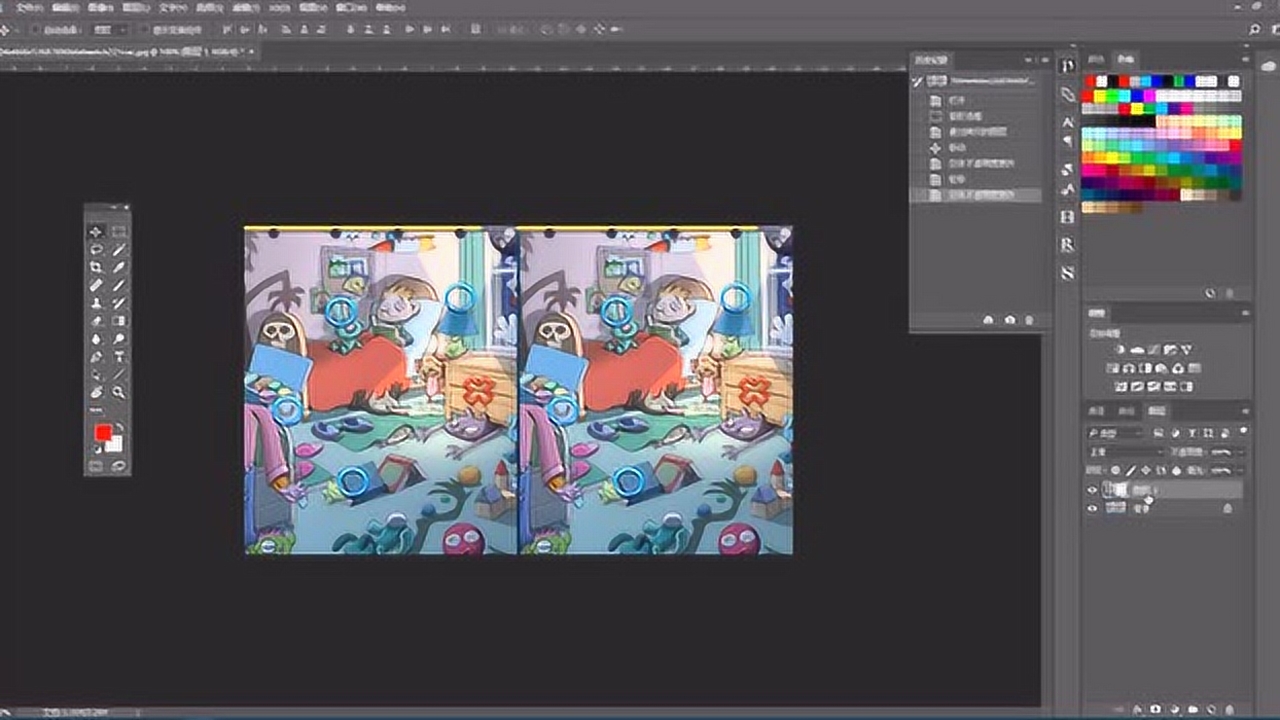Switch to the Swatches panel tab
Screen dimensions: 1280x720
[x=1126, y=60]
